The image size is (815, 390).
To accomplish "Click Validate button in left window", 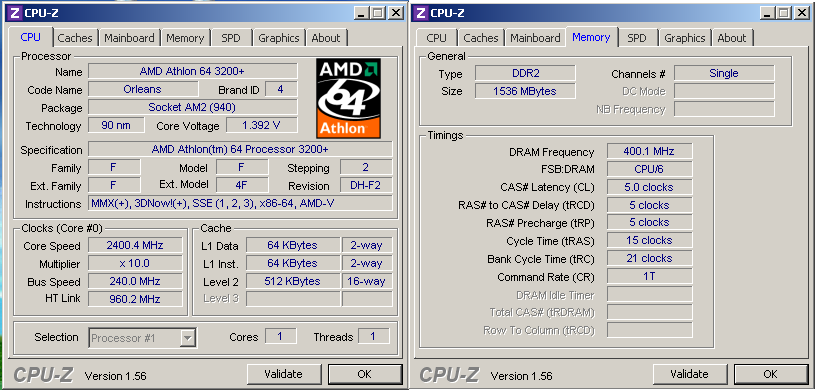I will 283,374.
